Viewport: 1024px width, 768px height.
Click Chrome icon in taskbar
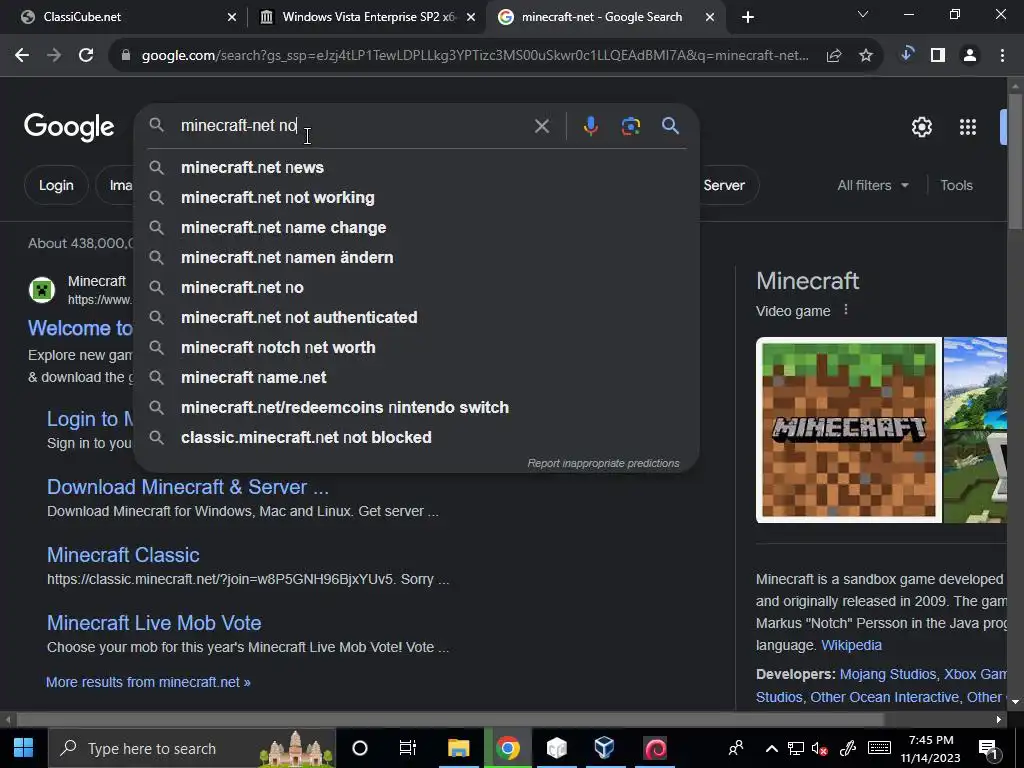(507, 748)
